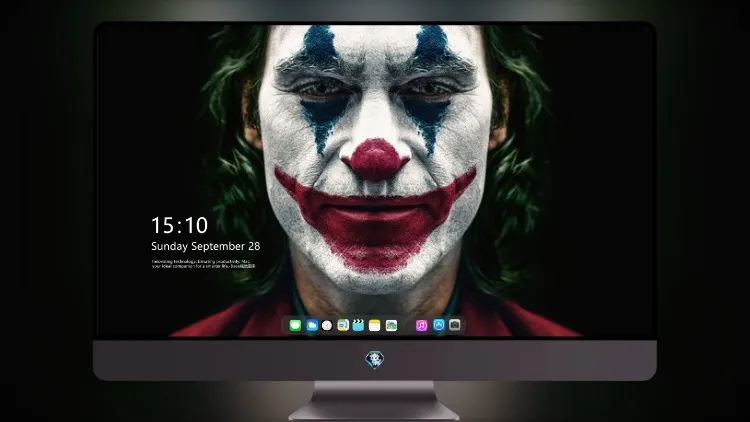Click the Joker's red painted smile
750x422 pixels.
[x=375, y=215]
